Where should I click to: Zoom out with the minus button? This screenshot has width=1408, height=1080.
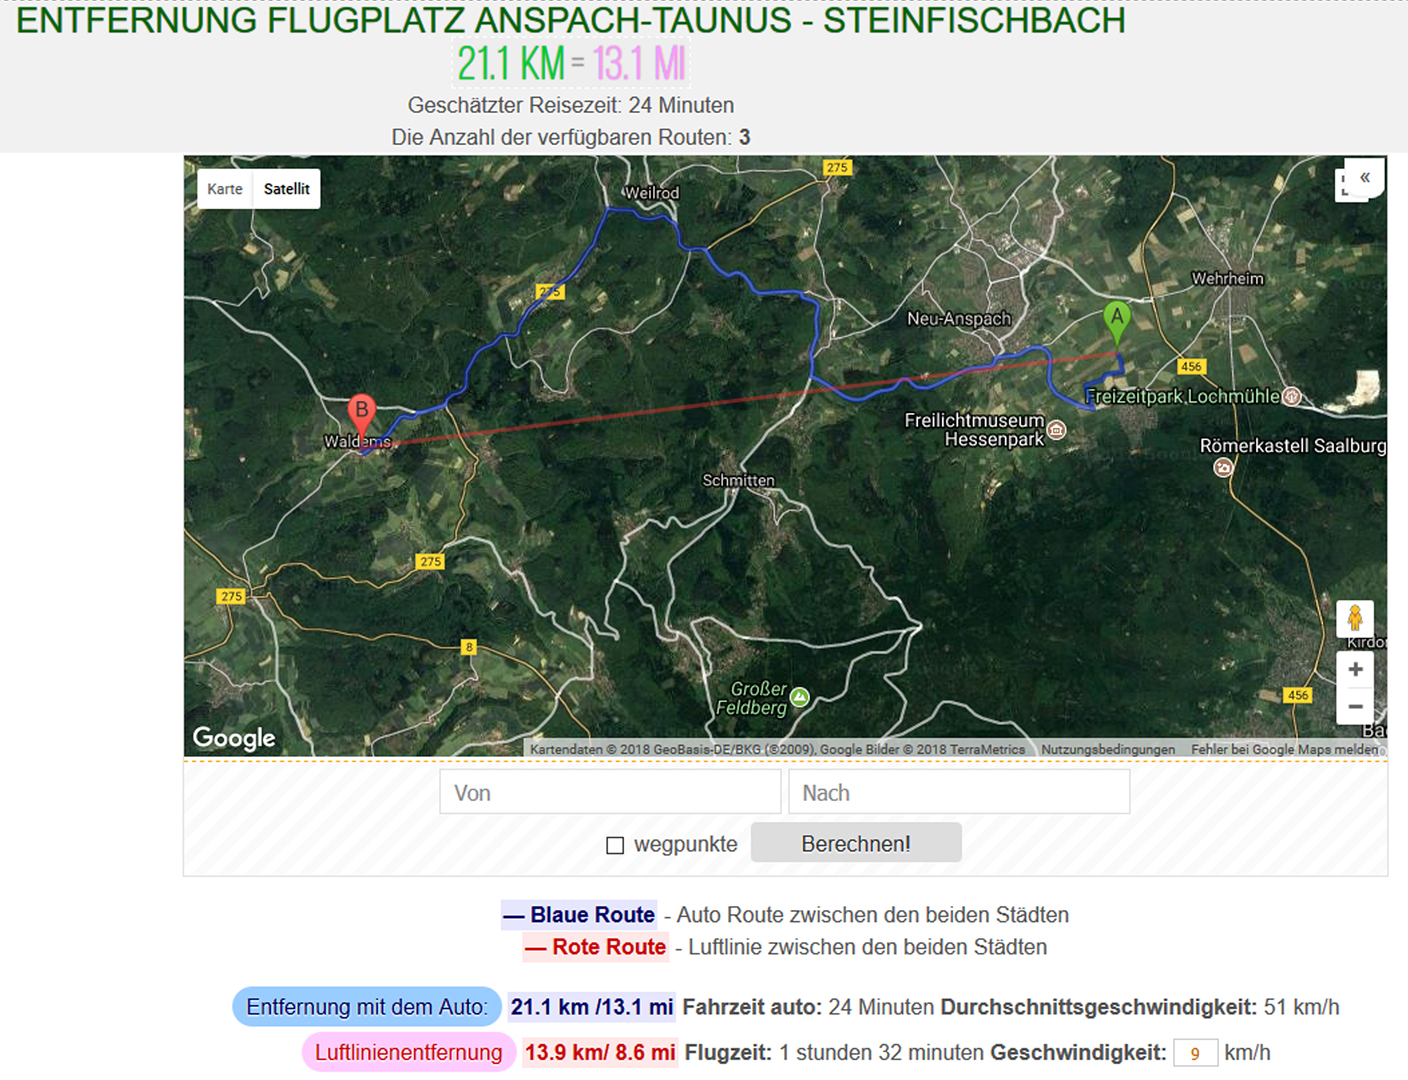pyautogui.click(x=1355, y=707)
